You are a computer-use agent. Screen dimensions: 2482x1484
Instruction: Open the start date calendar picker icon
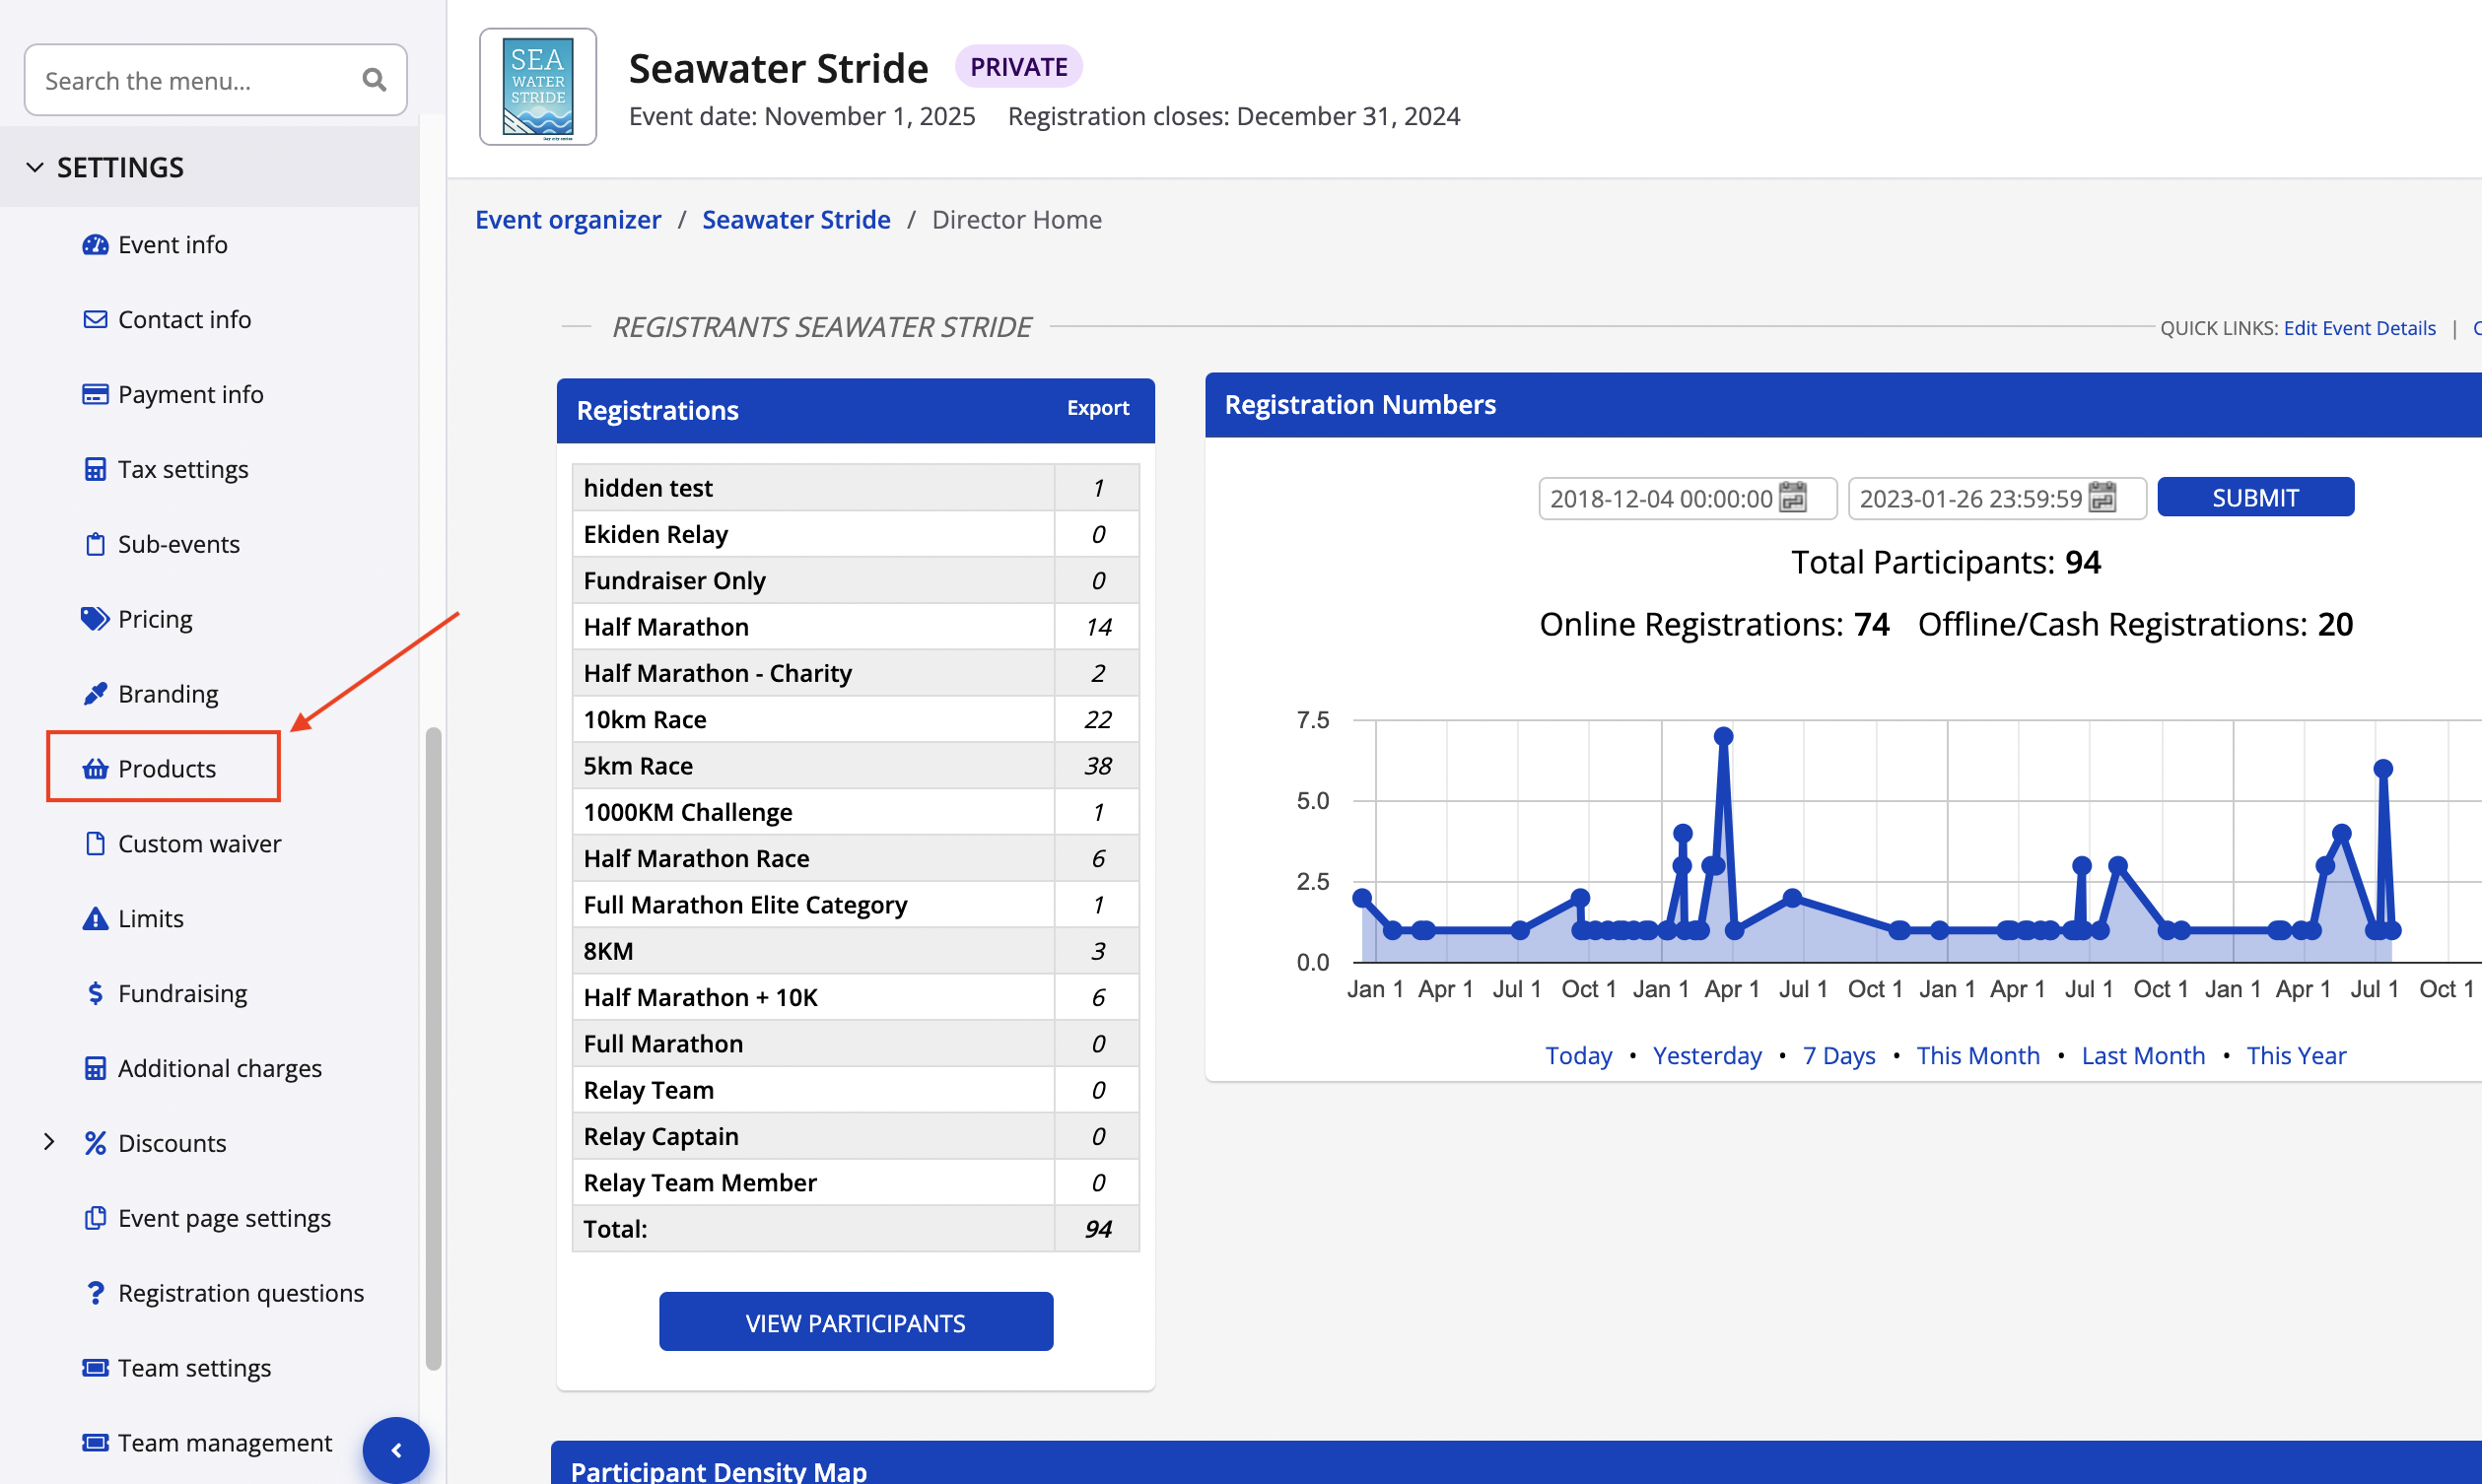click(1793, 497)
